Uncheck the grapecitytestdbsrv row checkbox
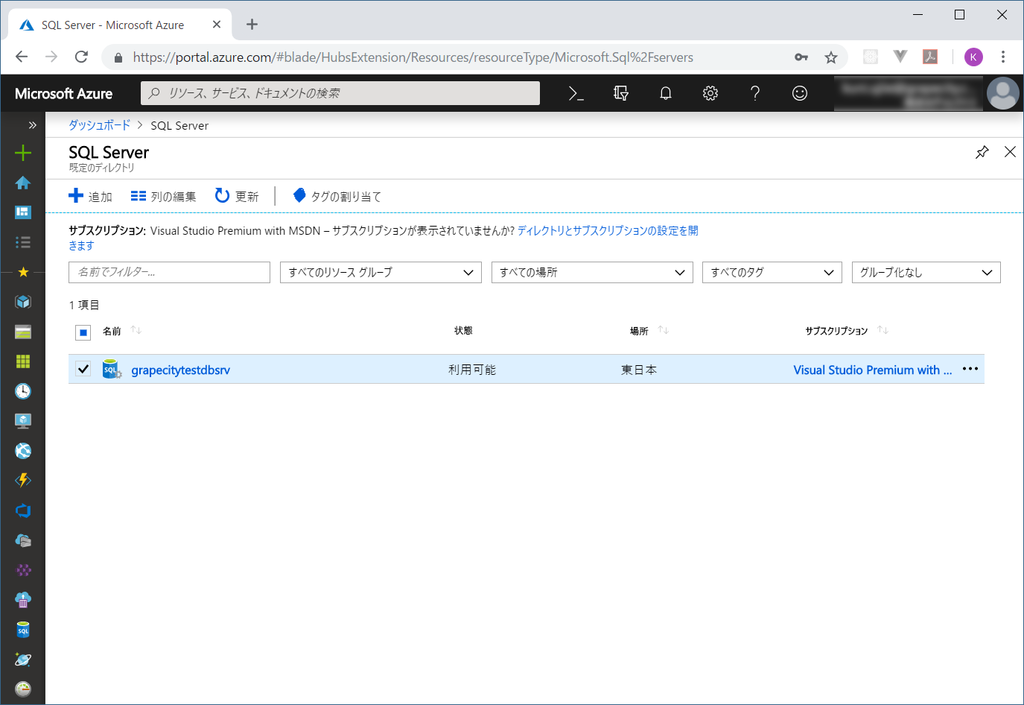The image size is (1024, 705). (x=83, y=369)
